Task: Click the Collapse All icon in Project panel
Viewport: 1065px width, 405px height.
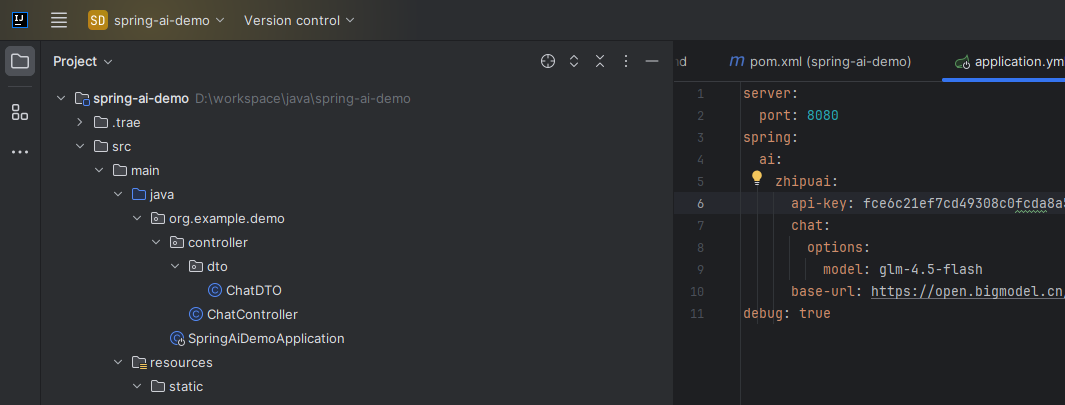Action: pyautogui.click(x=600, y=61)
